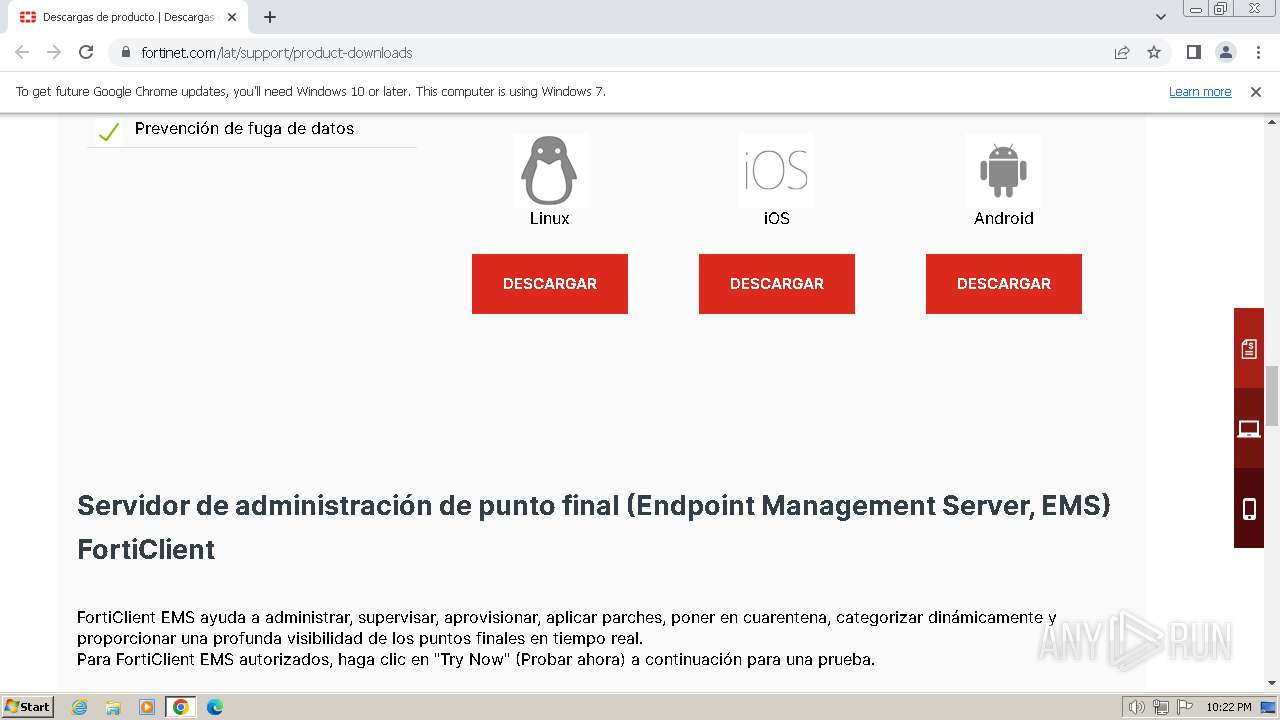The image size is (1280, 720).
Task: Go back to previous page
Action: pyautogui.click(x=22, y=52)
